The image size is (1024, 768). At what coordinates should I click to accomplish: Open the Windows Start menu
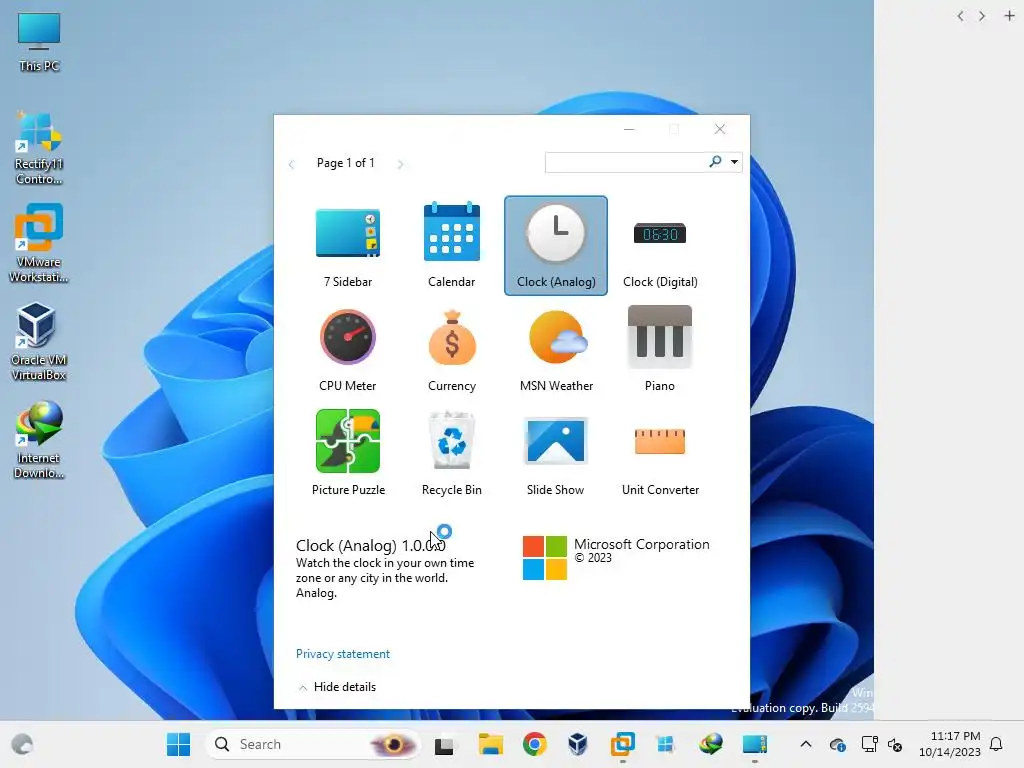point(178,744)
